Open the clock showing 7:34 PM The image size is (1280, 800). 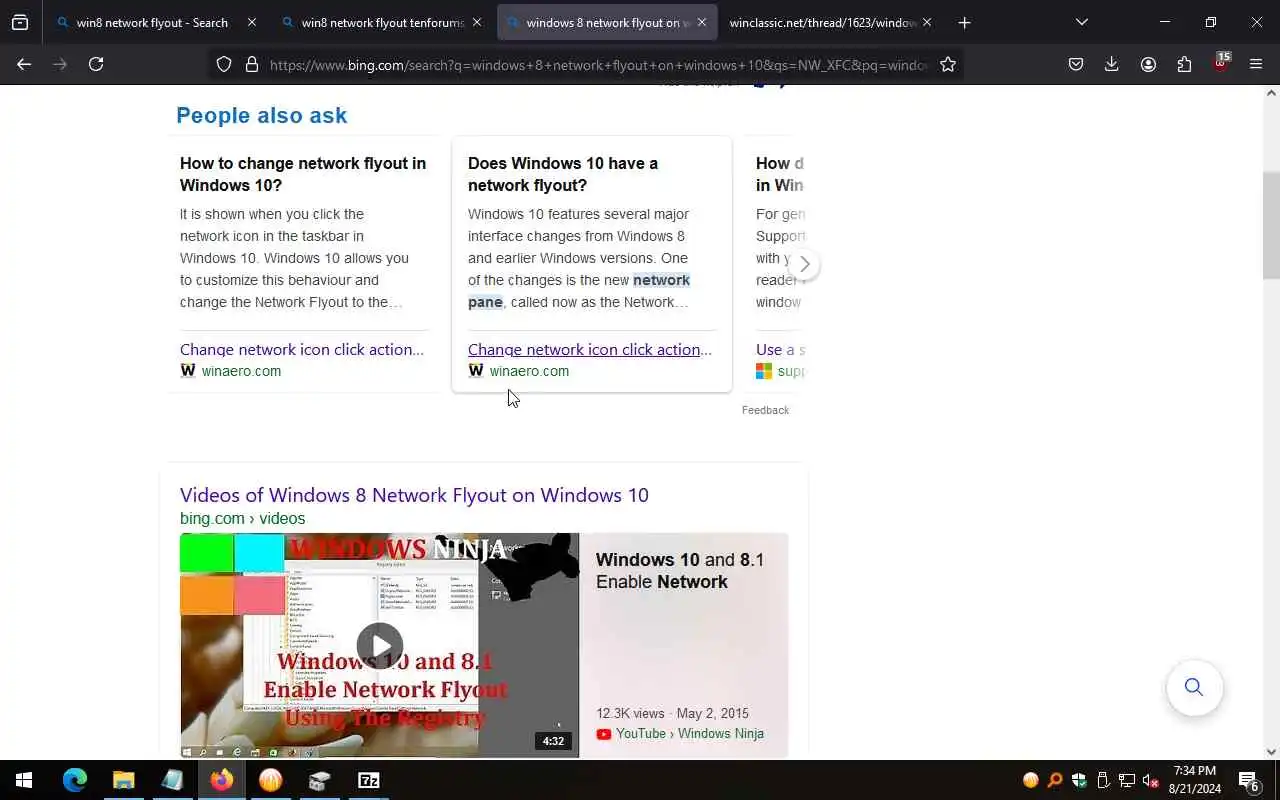[x=1196, y=780]
